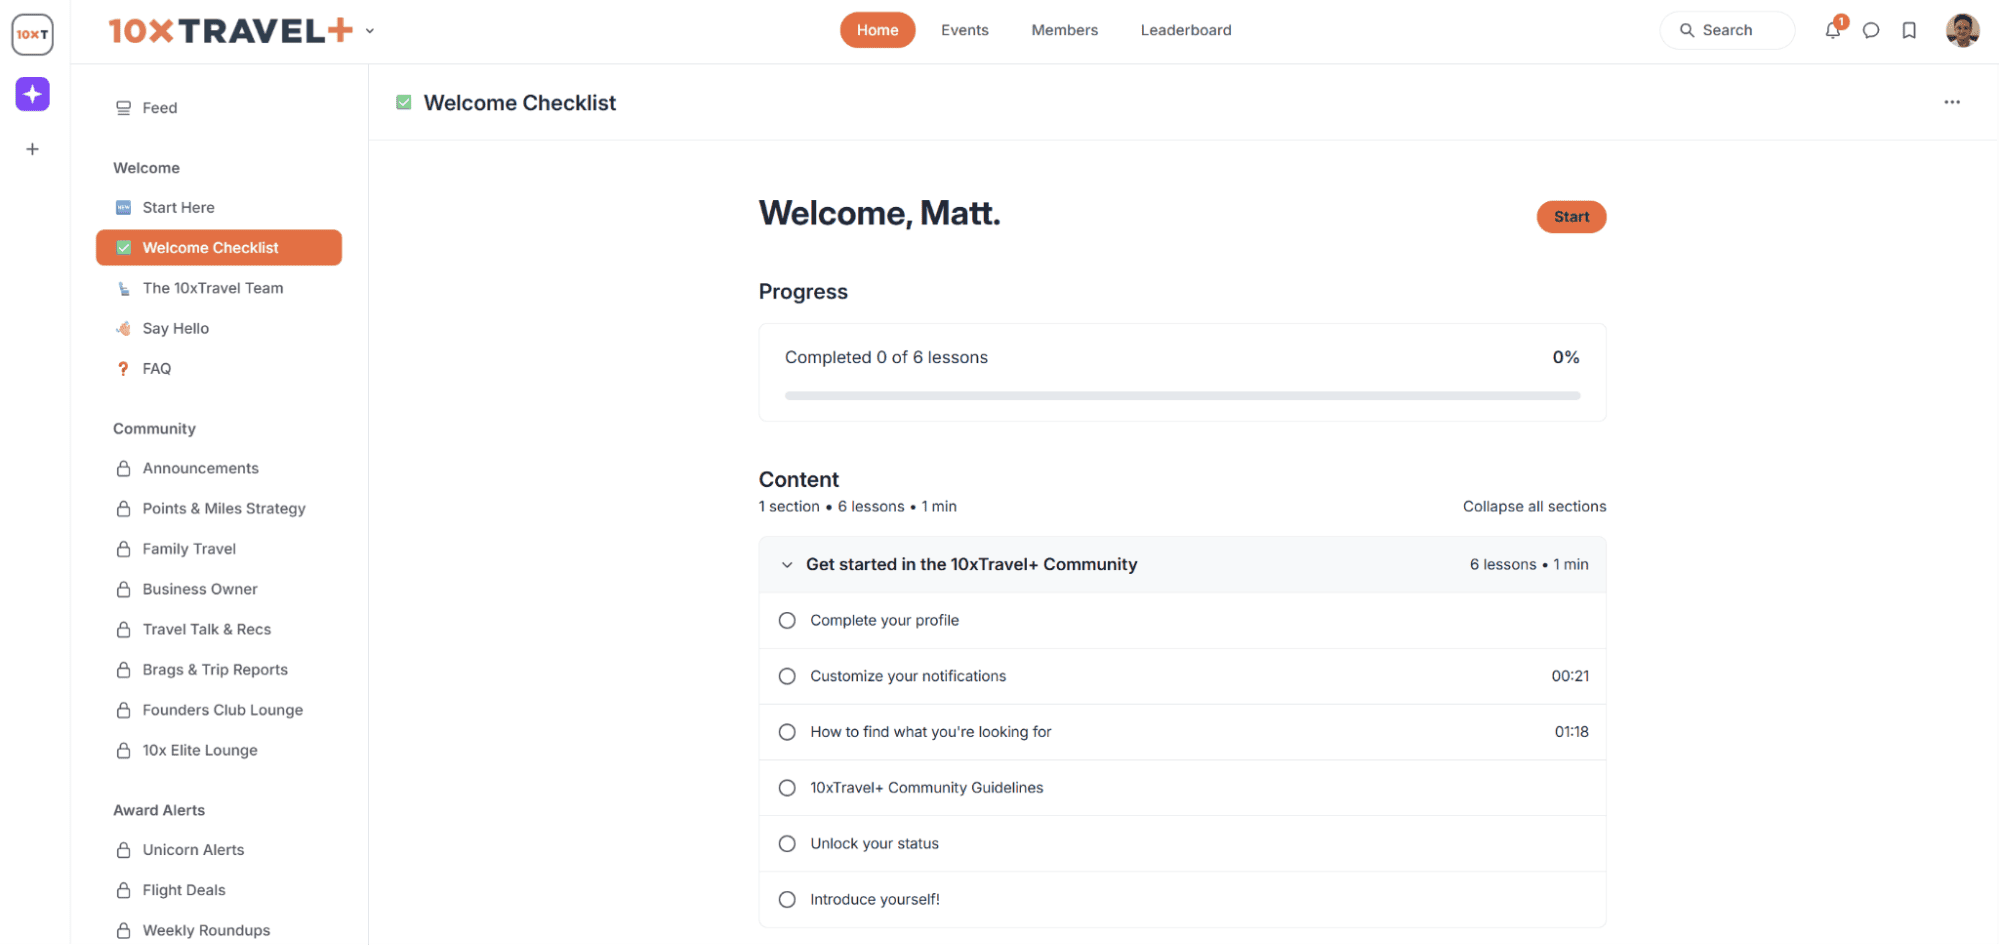Click Collapse all sections
Viewport: 1999px width, 945px height.
click(1534, 507)
